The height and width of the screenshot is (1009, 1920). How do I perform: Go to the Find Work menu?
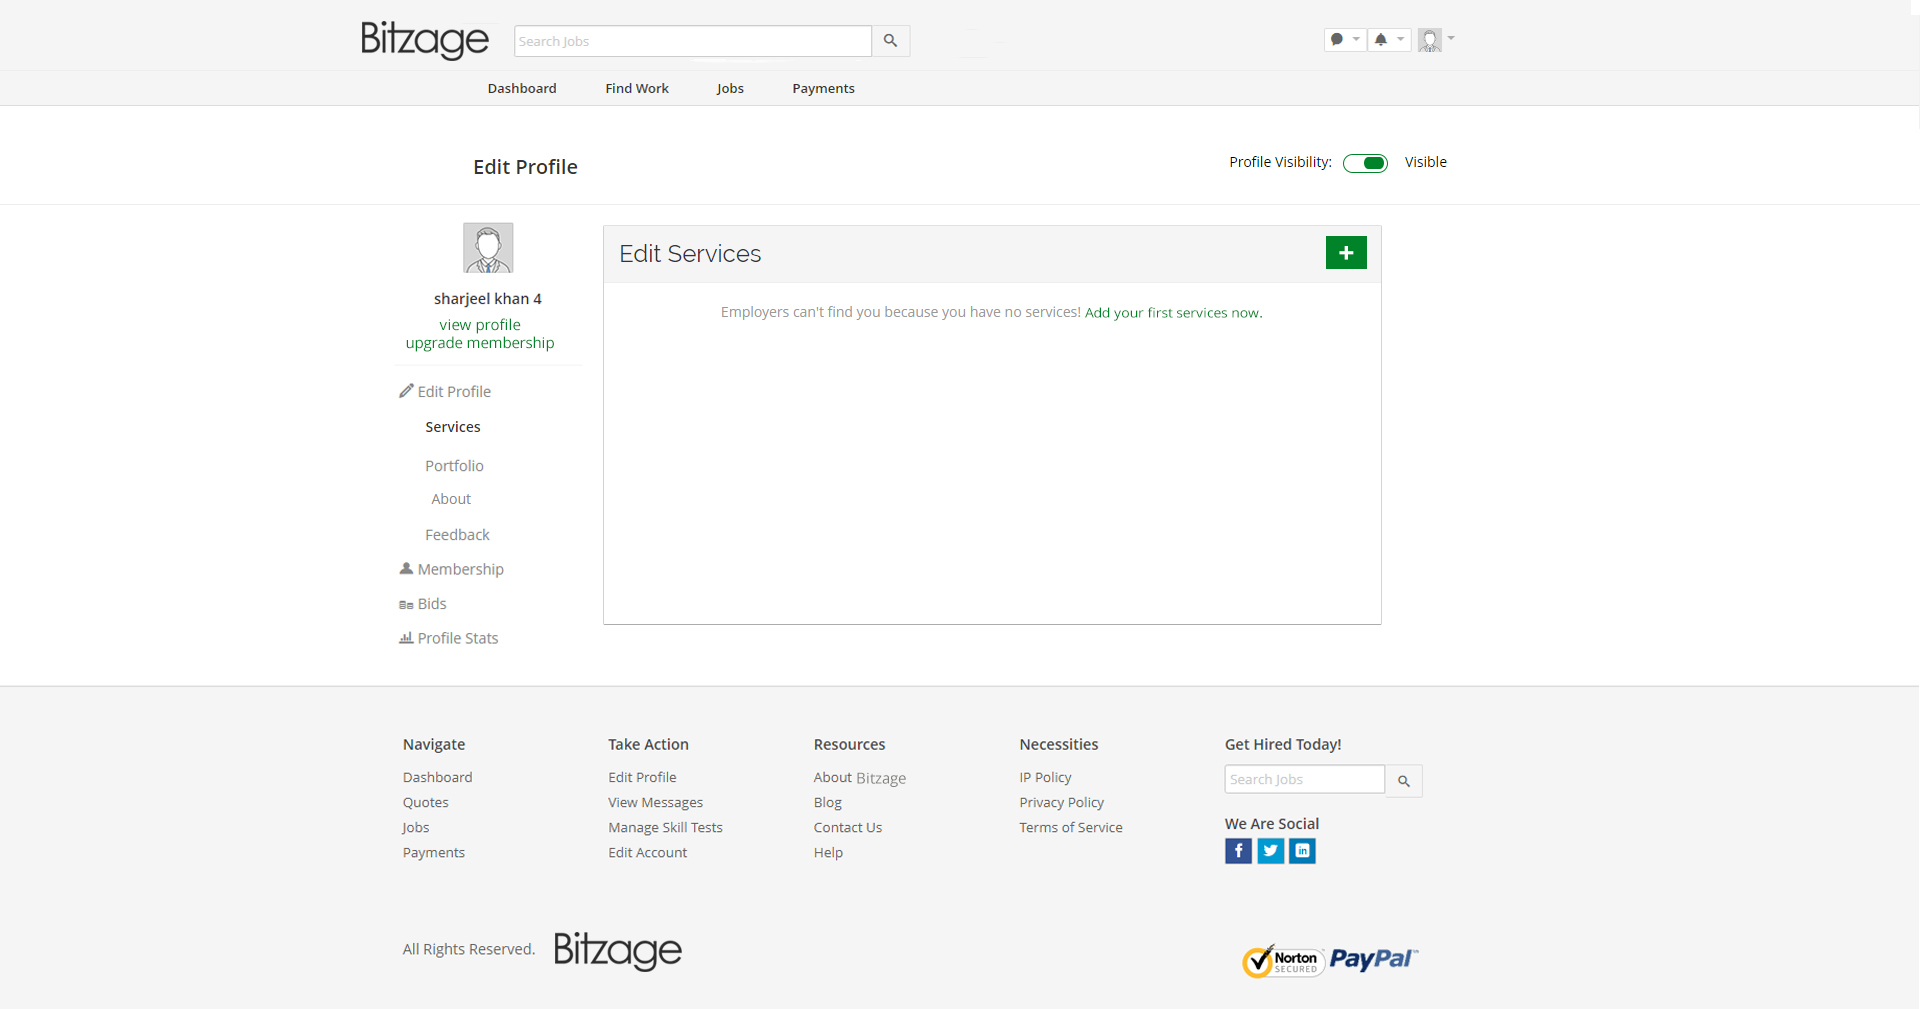(x=636, y=88)
